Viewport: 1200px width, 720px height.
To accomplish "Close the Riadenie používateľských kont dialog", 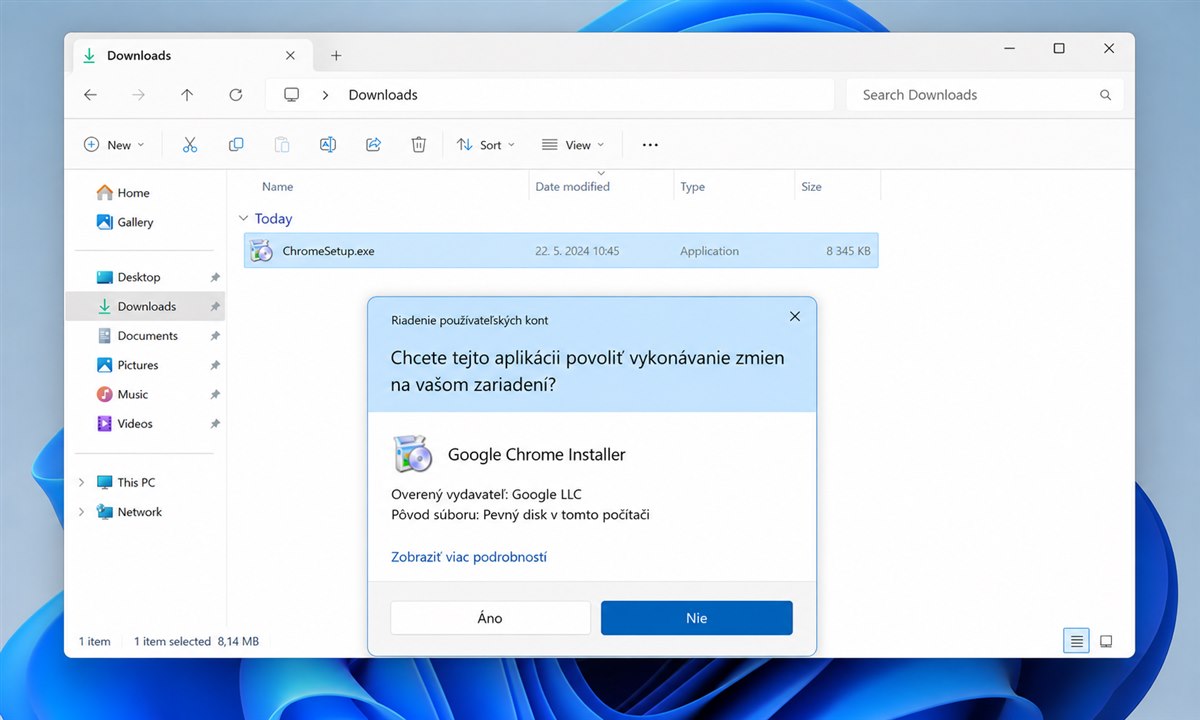I will [795, 316].
